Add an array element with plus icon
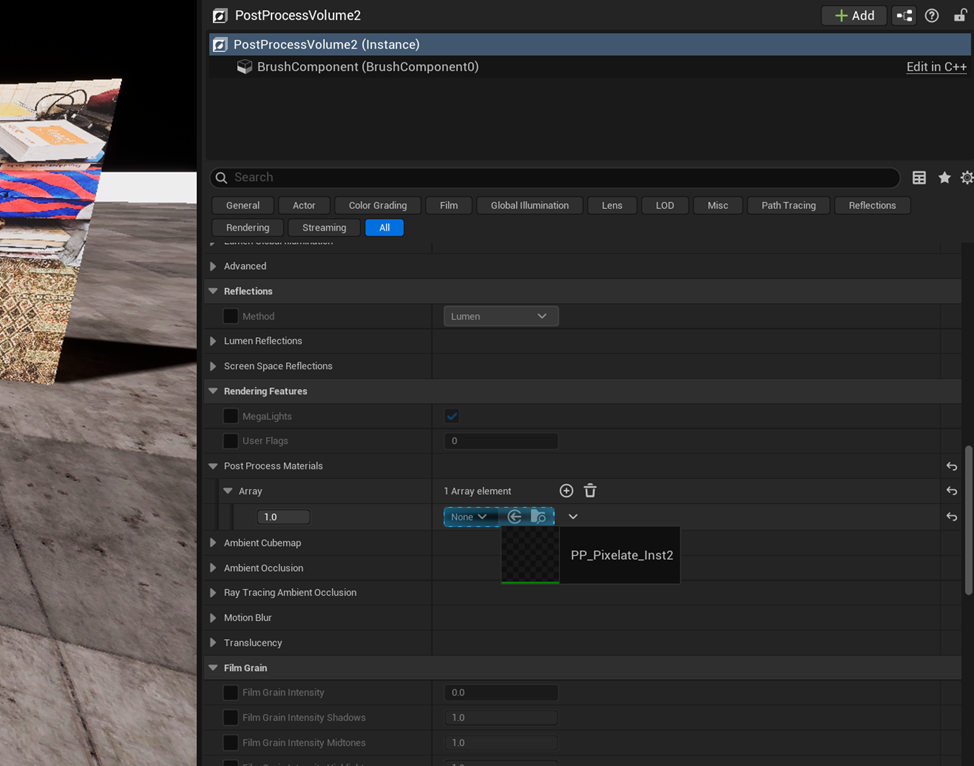This screenshot has height=766, width=974. (x=566, y=491)
